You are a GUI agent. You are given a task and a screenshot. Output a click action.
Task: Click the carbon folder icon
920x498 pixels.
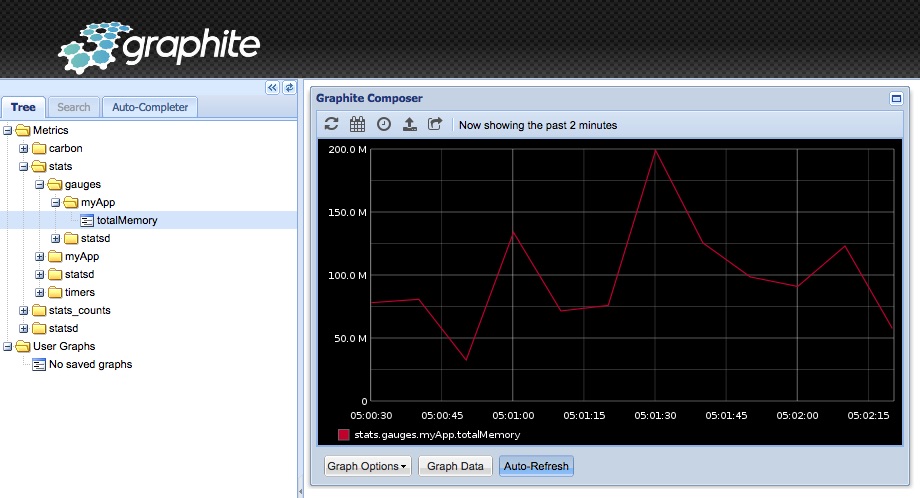click(39, 148)
